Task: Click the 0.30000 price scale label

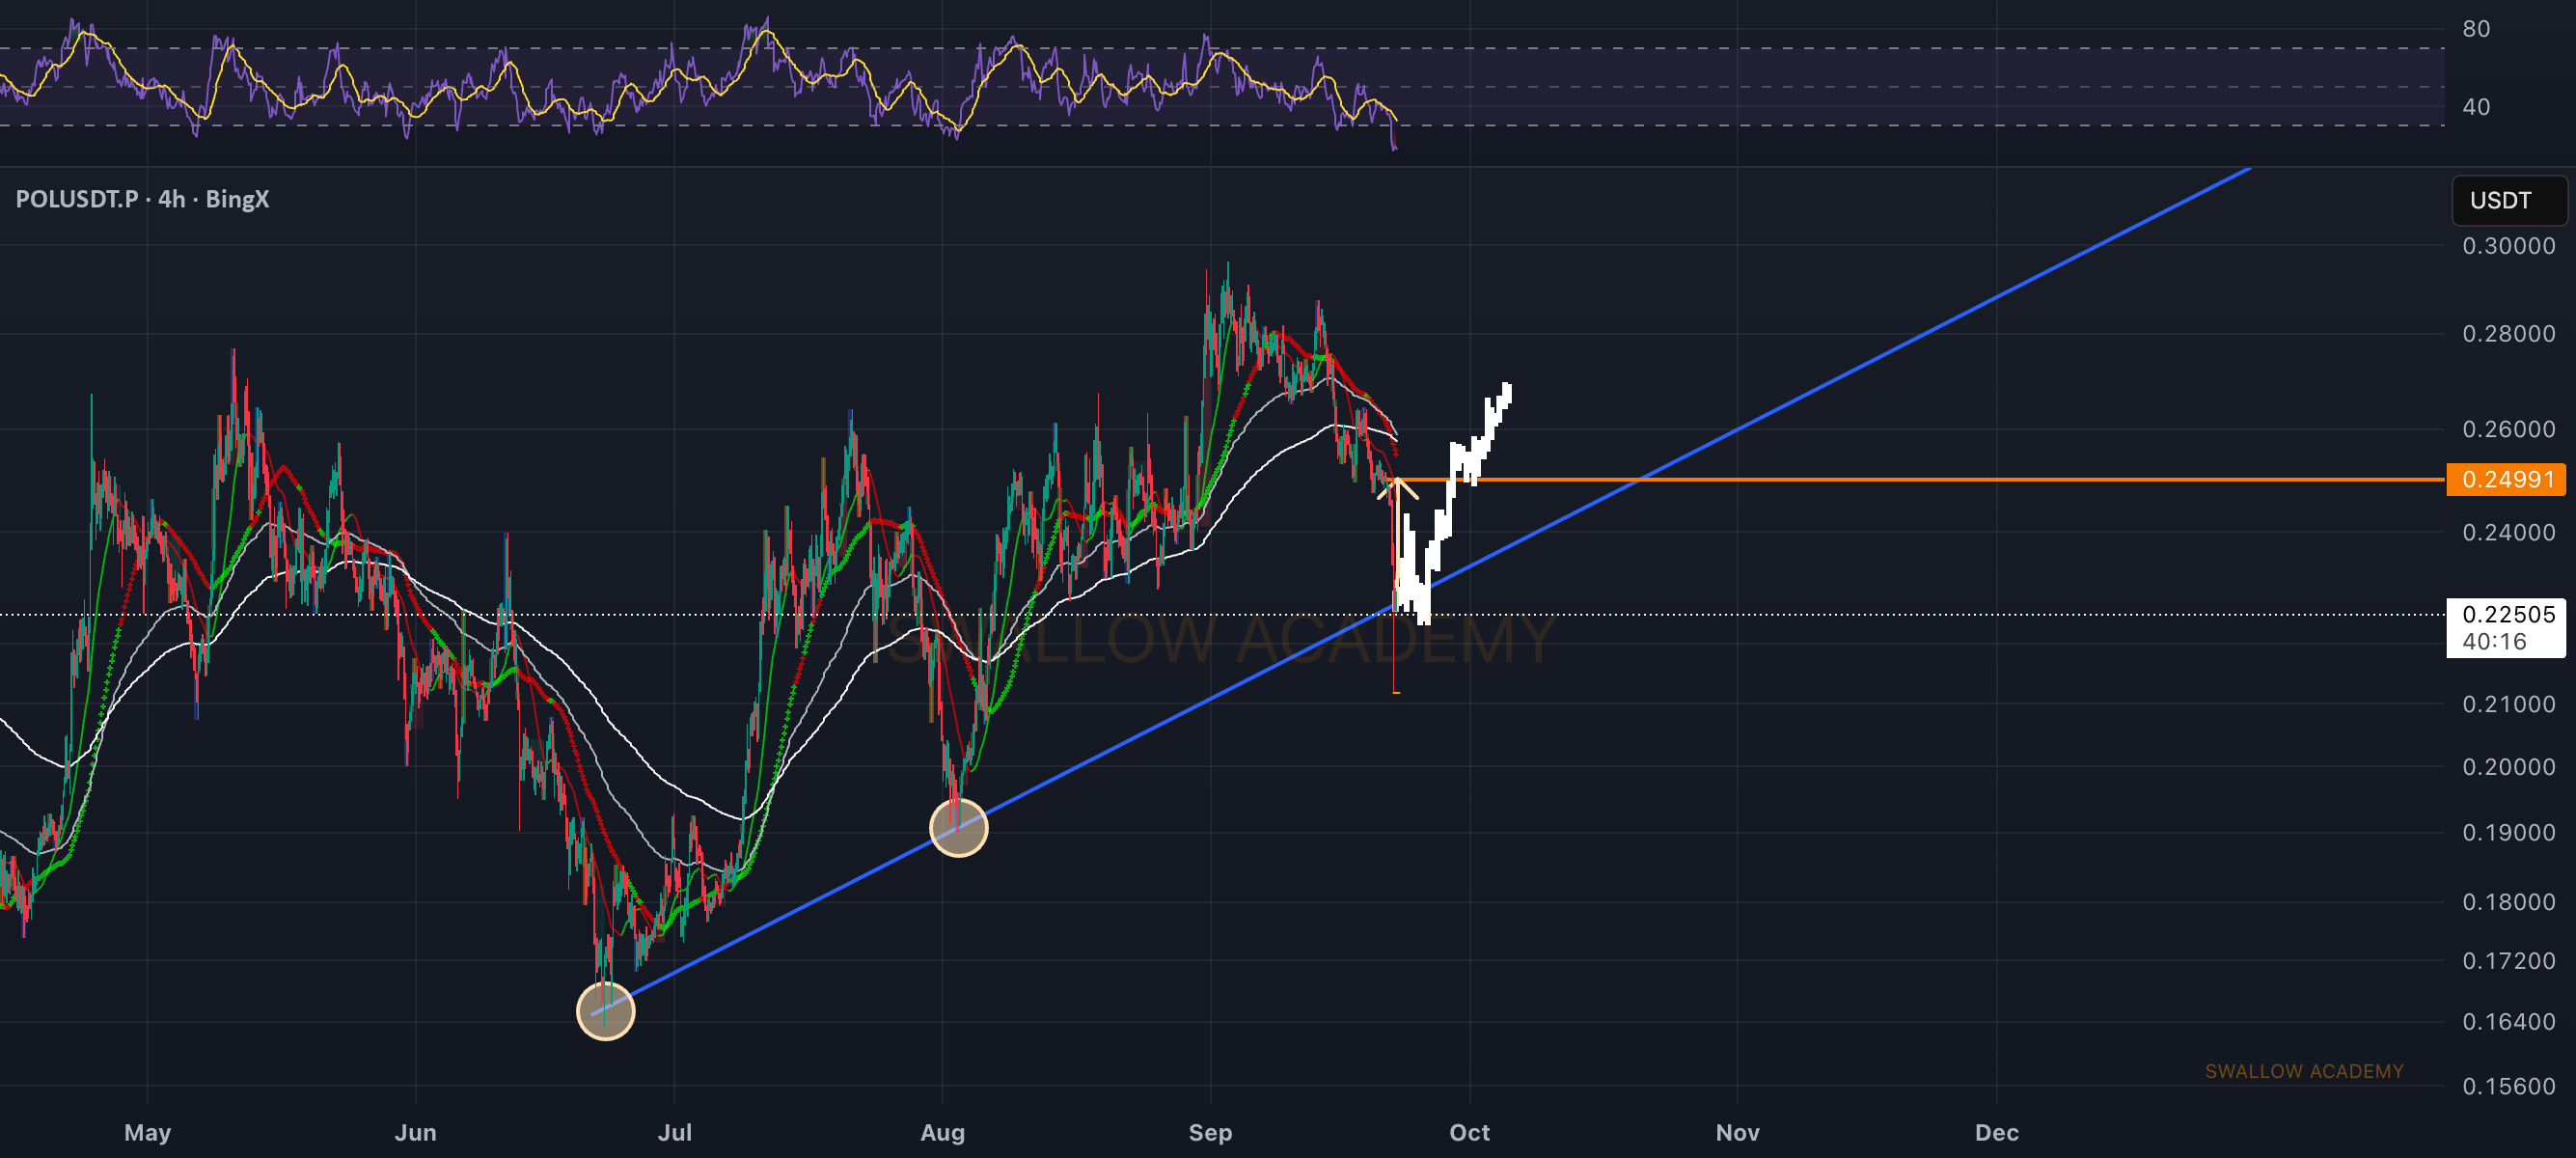Action: click(x=2508, y=246)
